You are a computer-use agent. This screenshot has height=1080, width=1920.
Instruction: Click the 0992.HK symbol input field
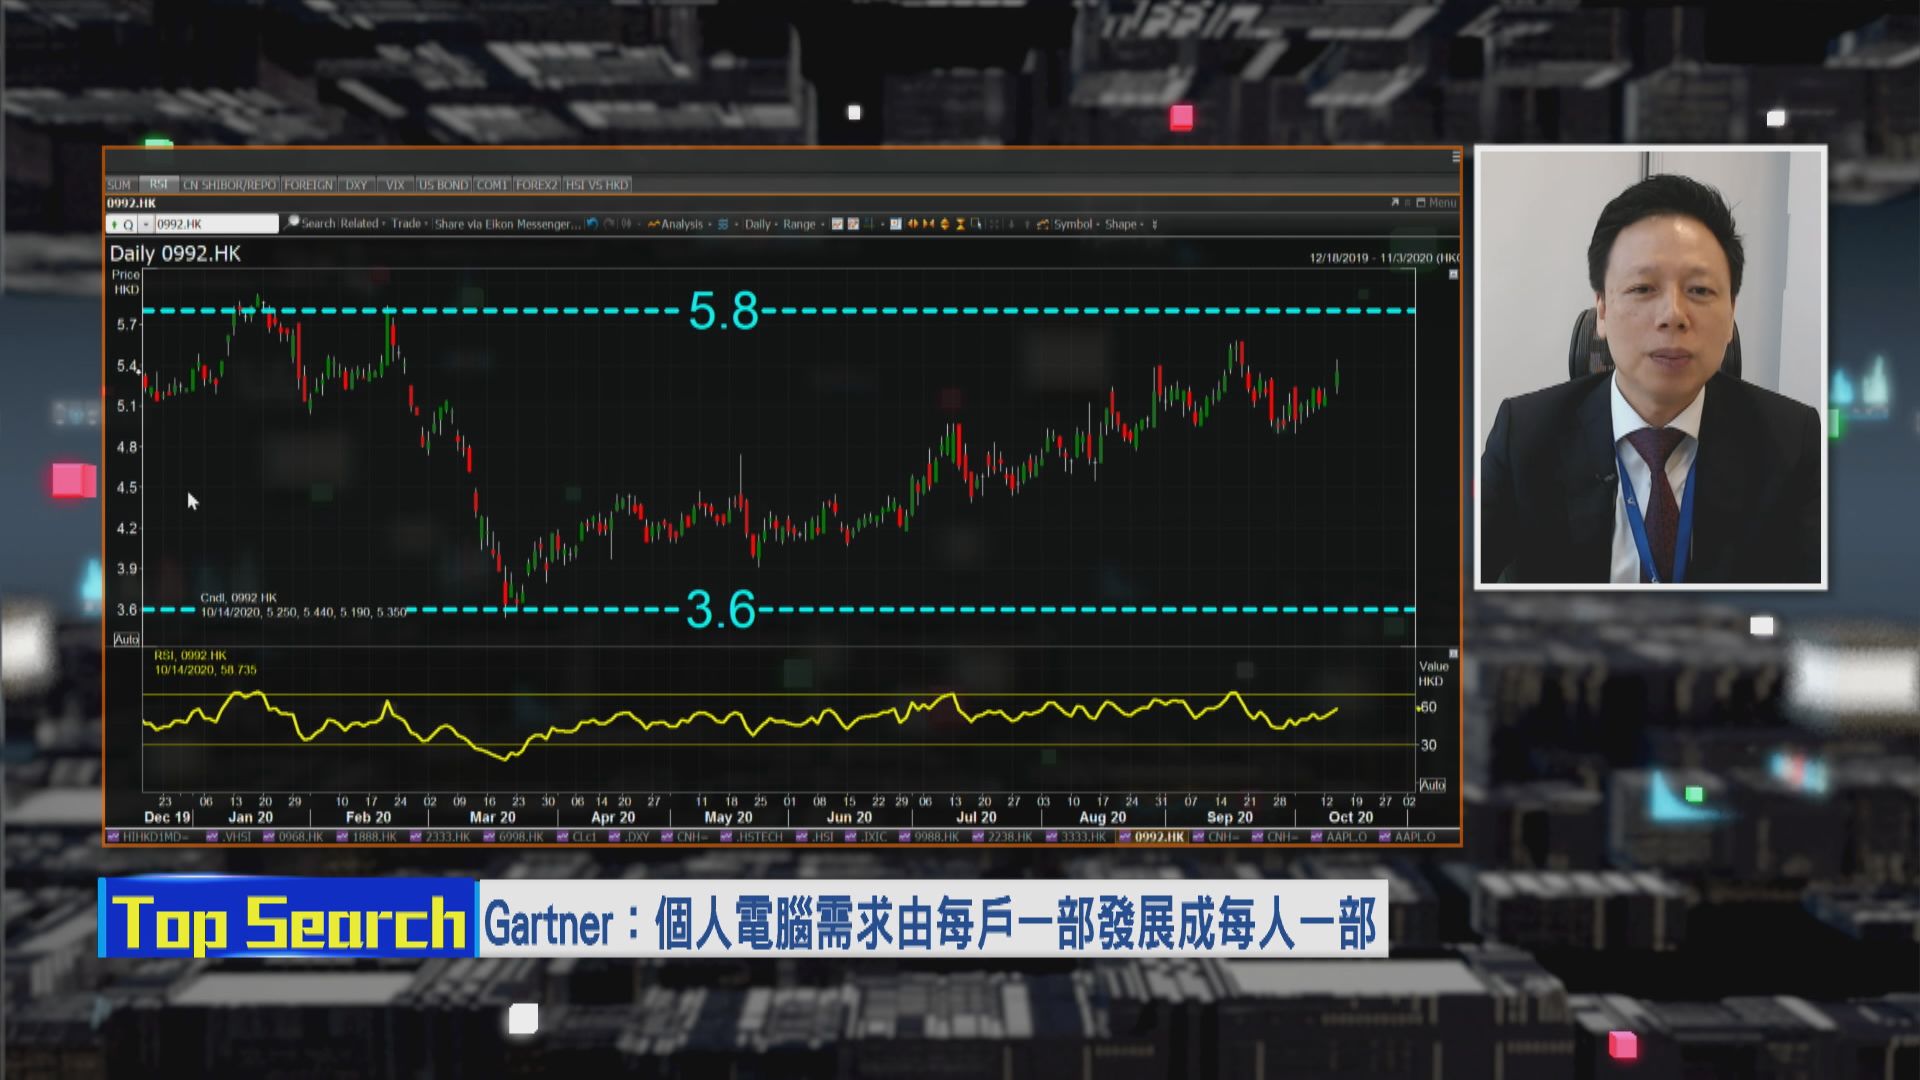[213, 224]
